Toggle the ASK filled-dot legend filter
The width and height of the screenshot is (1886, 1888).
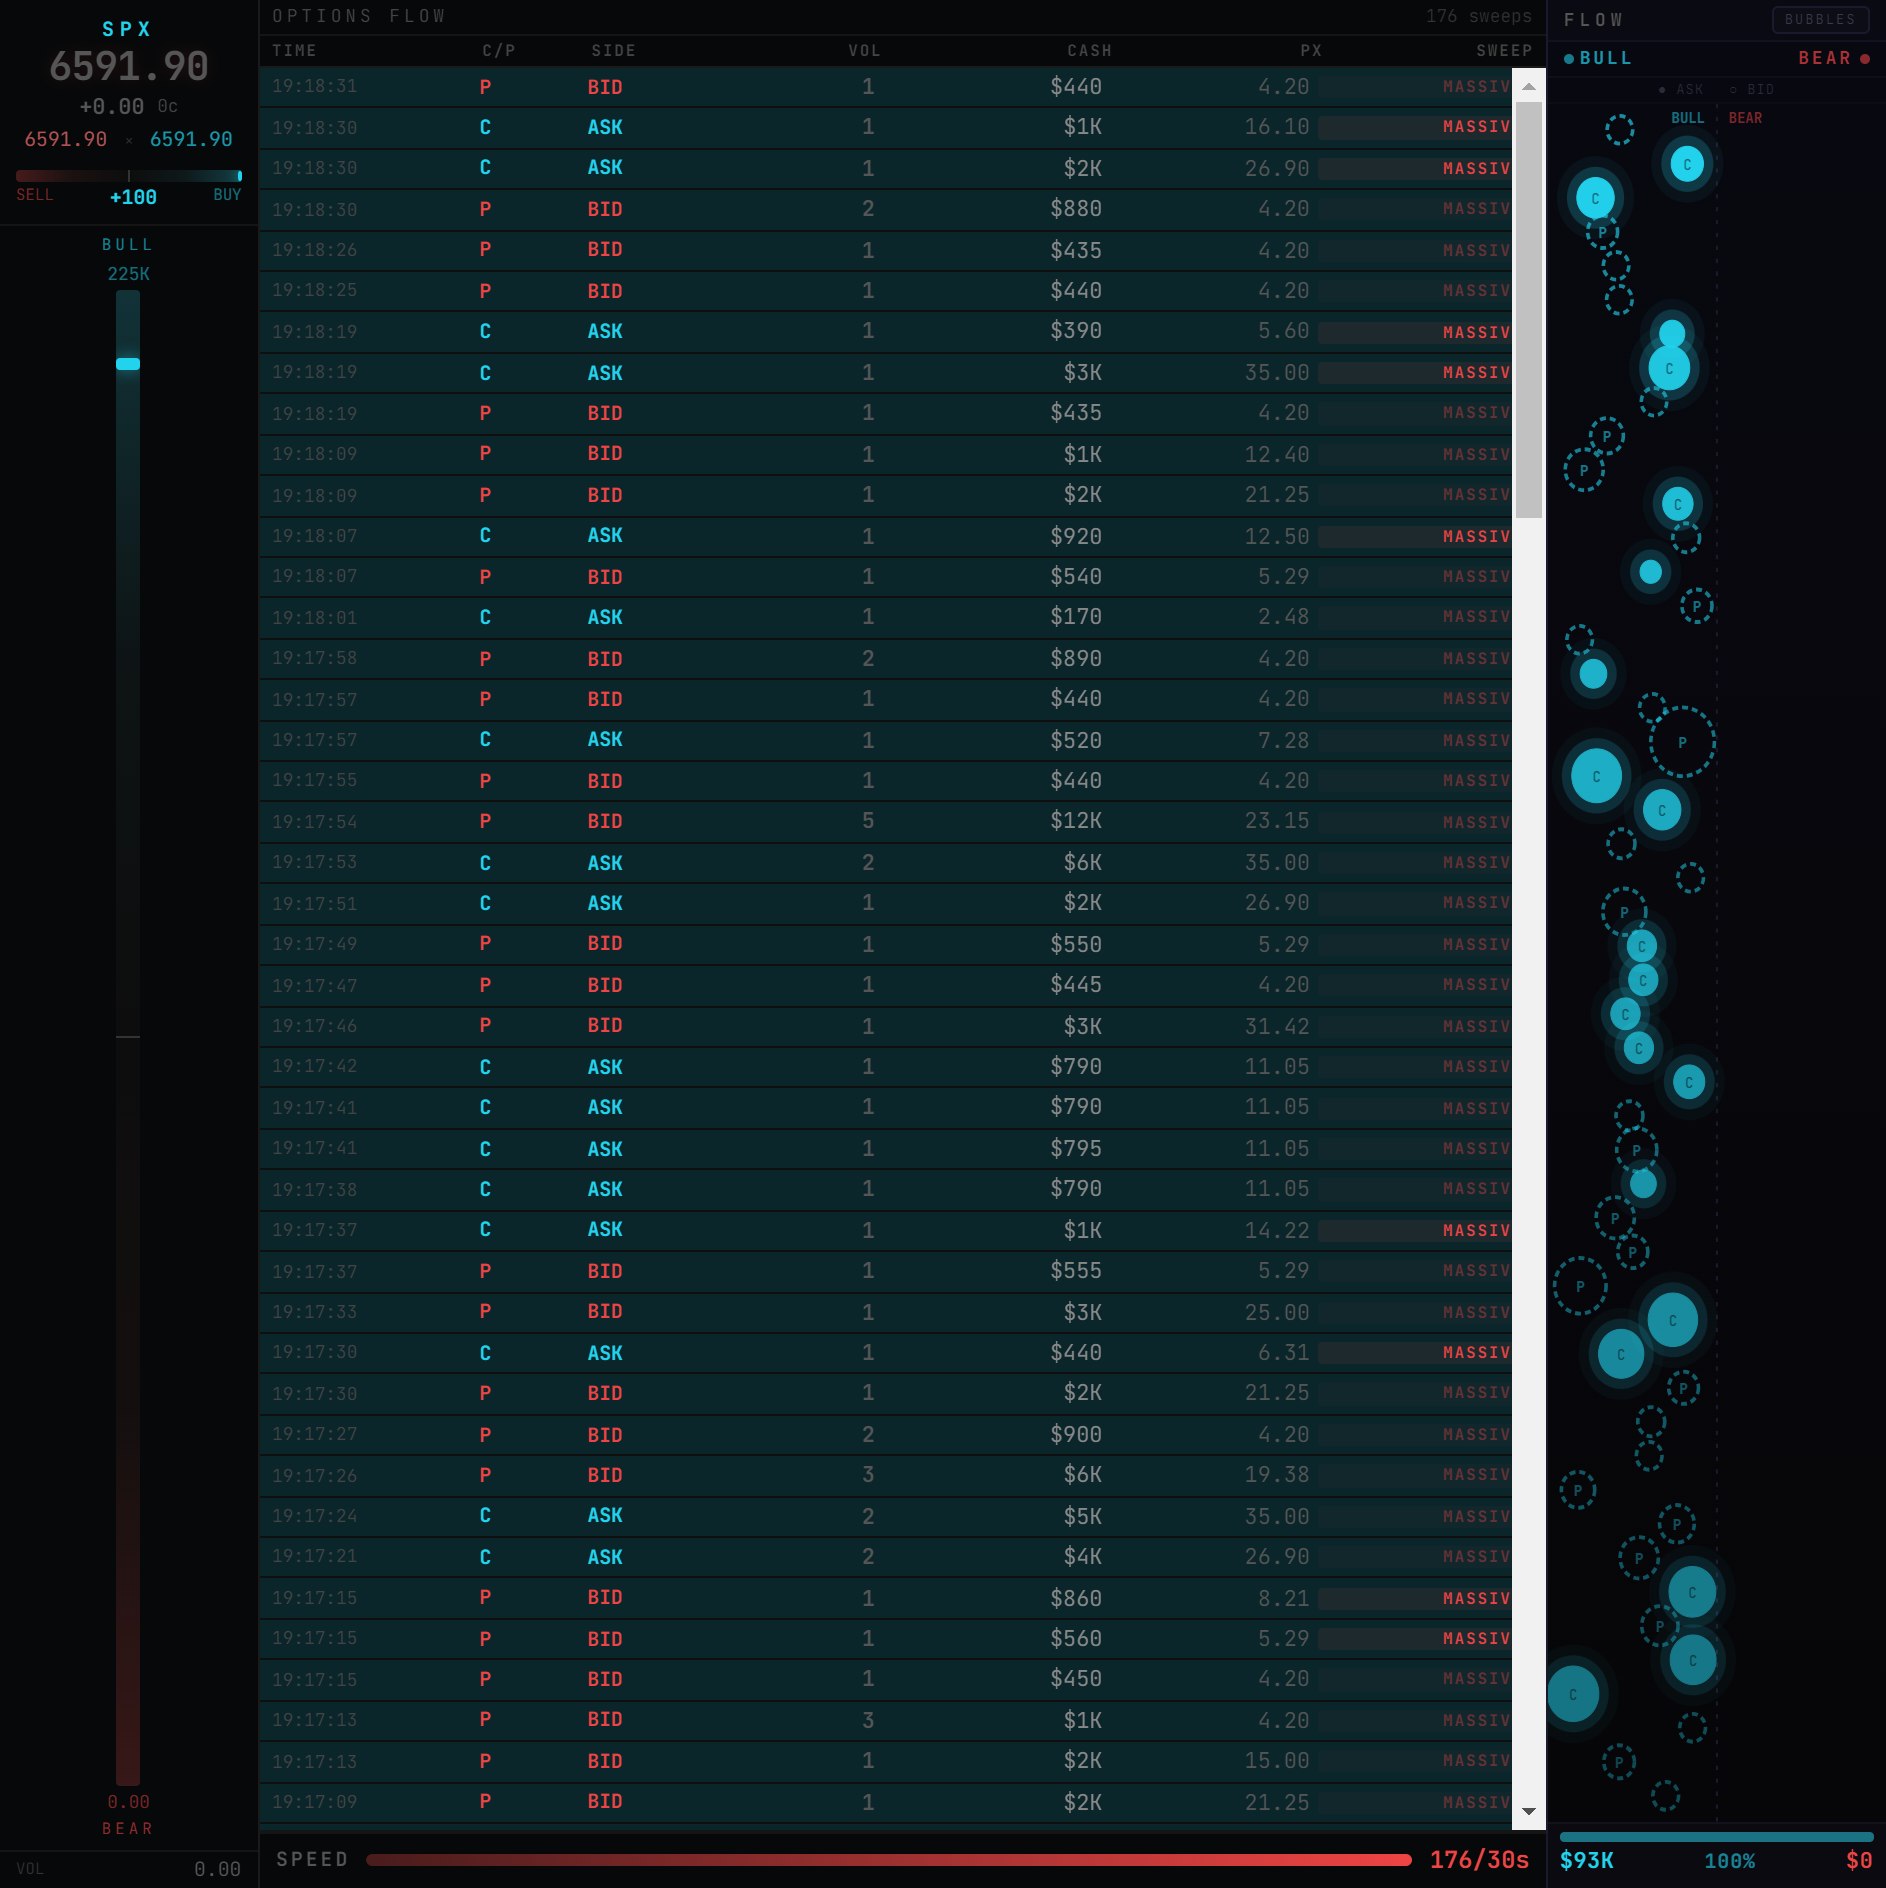click(x=1681, y=90)
